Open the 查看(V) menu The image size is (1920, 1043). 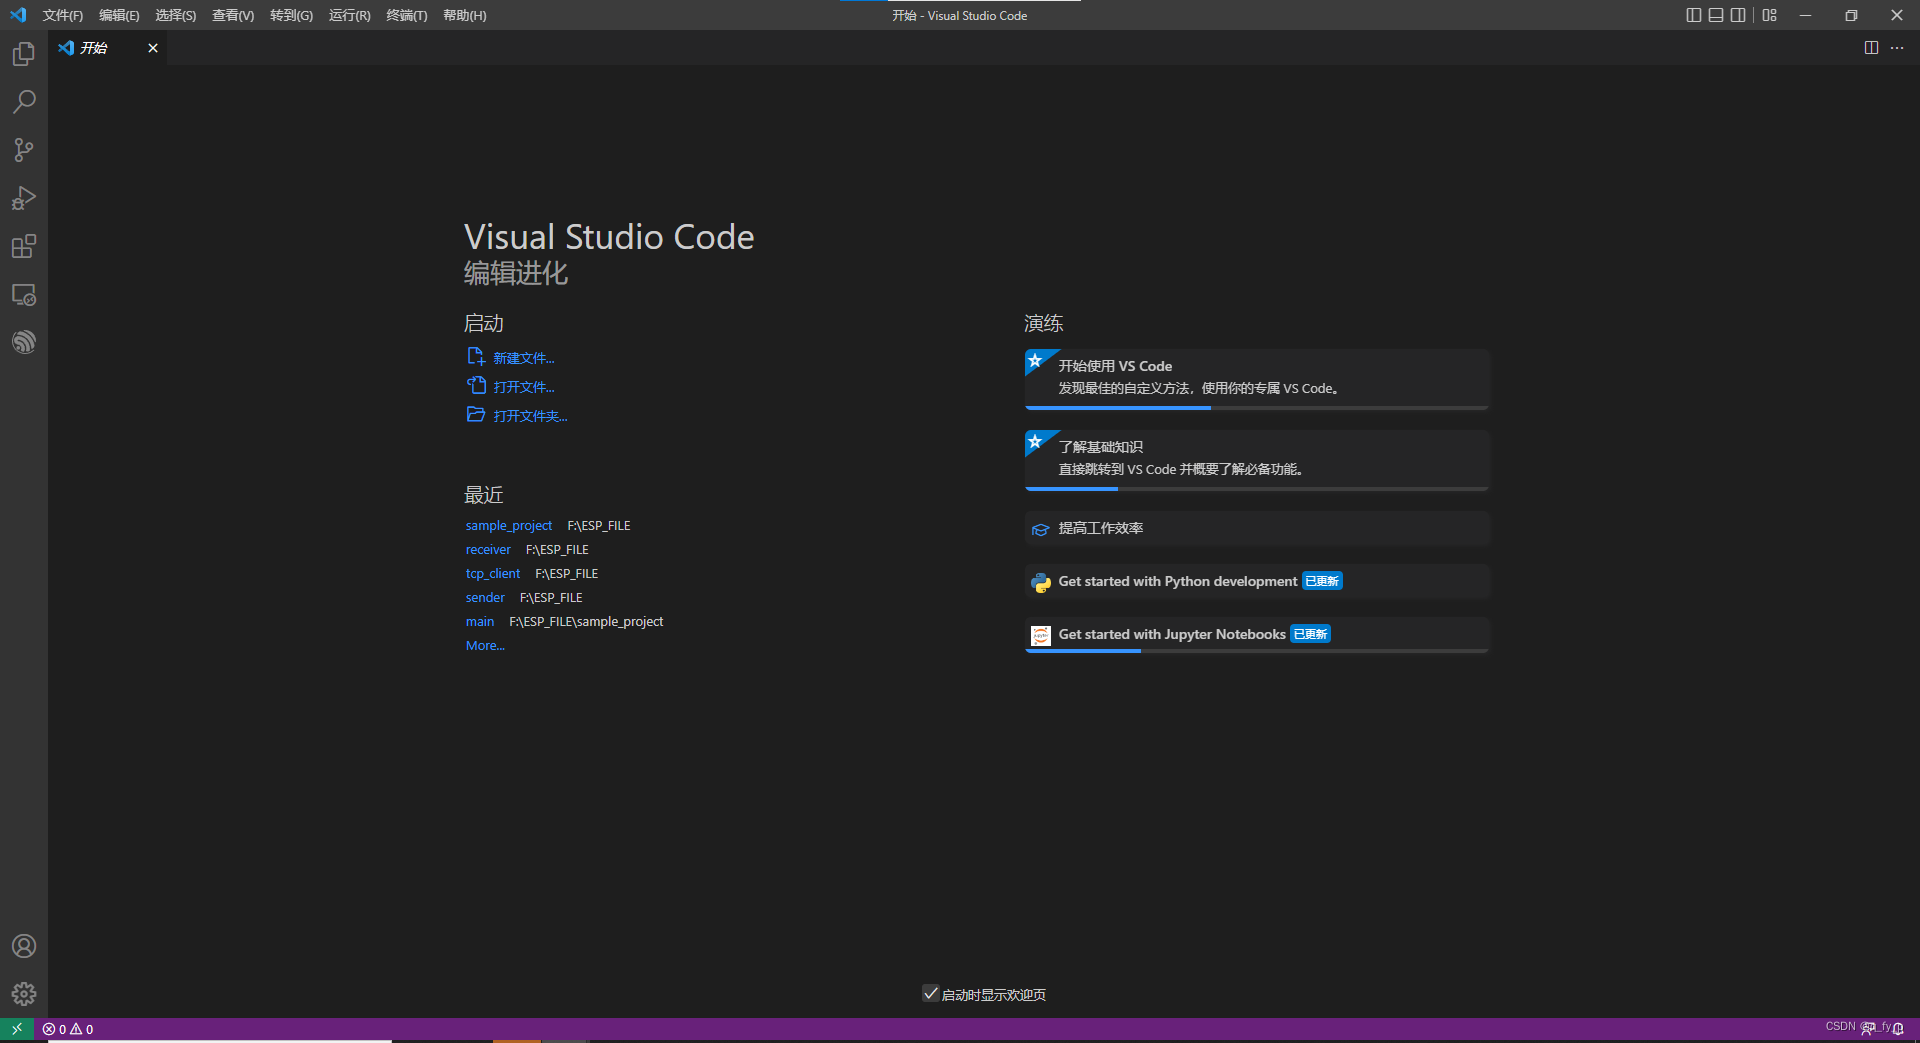pyautogui.click(x=233, y=15)
